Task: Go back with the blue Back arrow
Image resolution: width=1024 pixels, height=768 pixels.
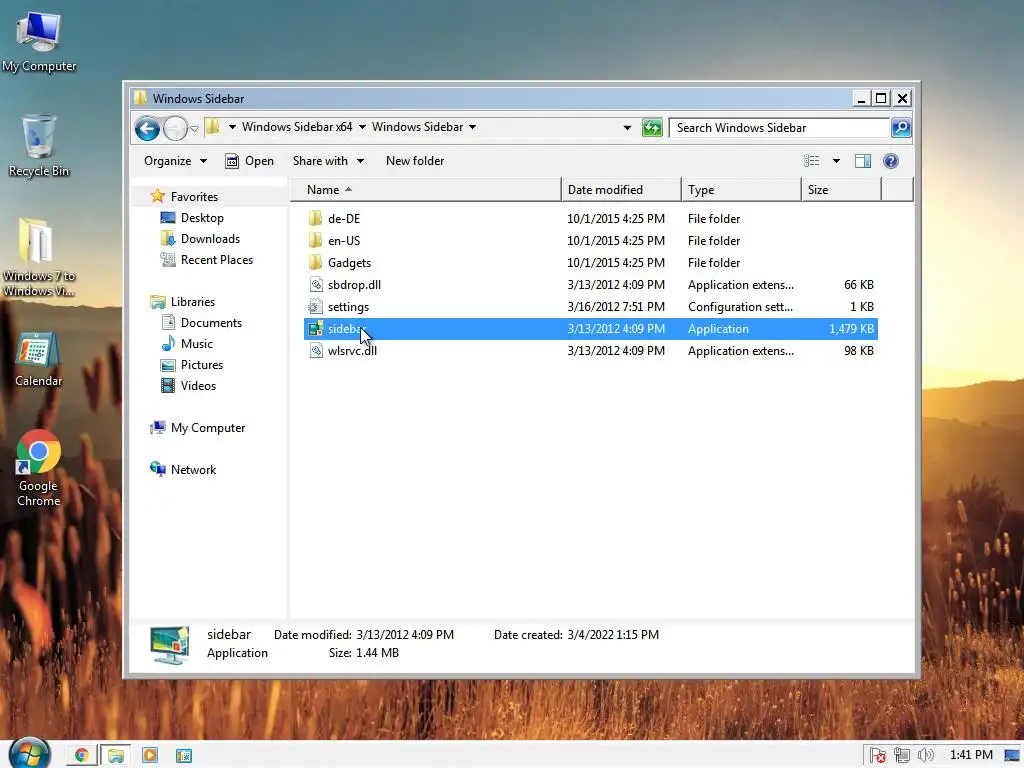Action: (148, 128)
